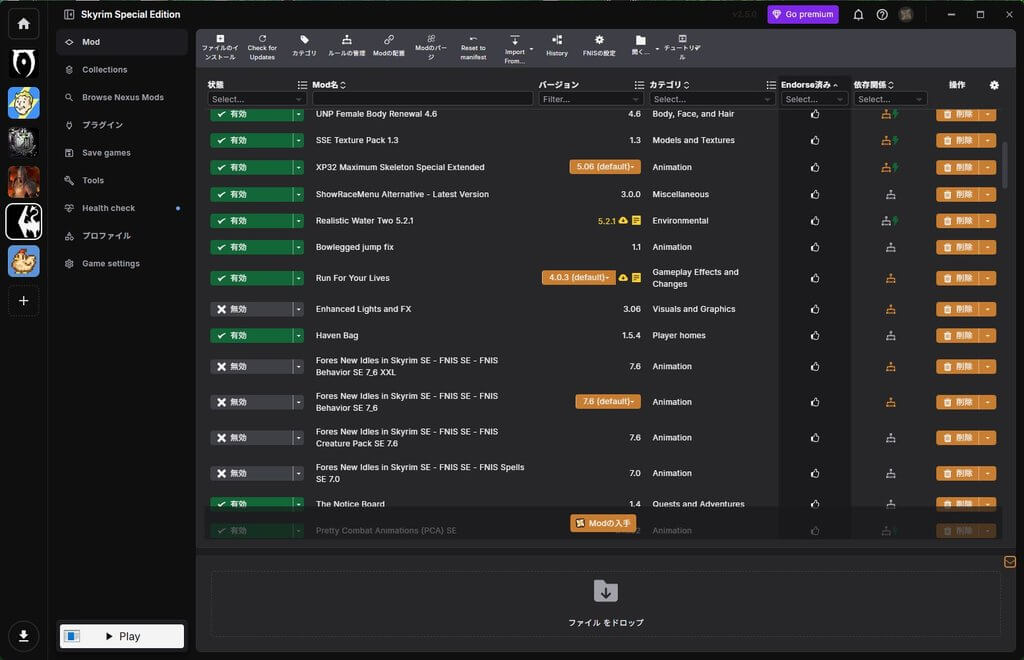
Task: Toggle 有効 status of SSE Texture Pack 1.3
Action: point(251,140)
